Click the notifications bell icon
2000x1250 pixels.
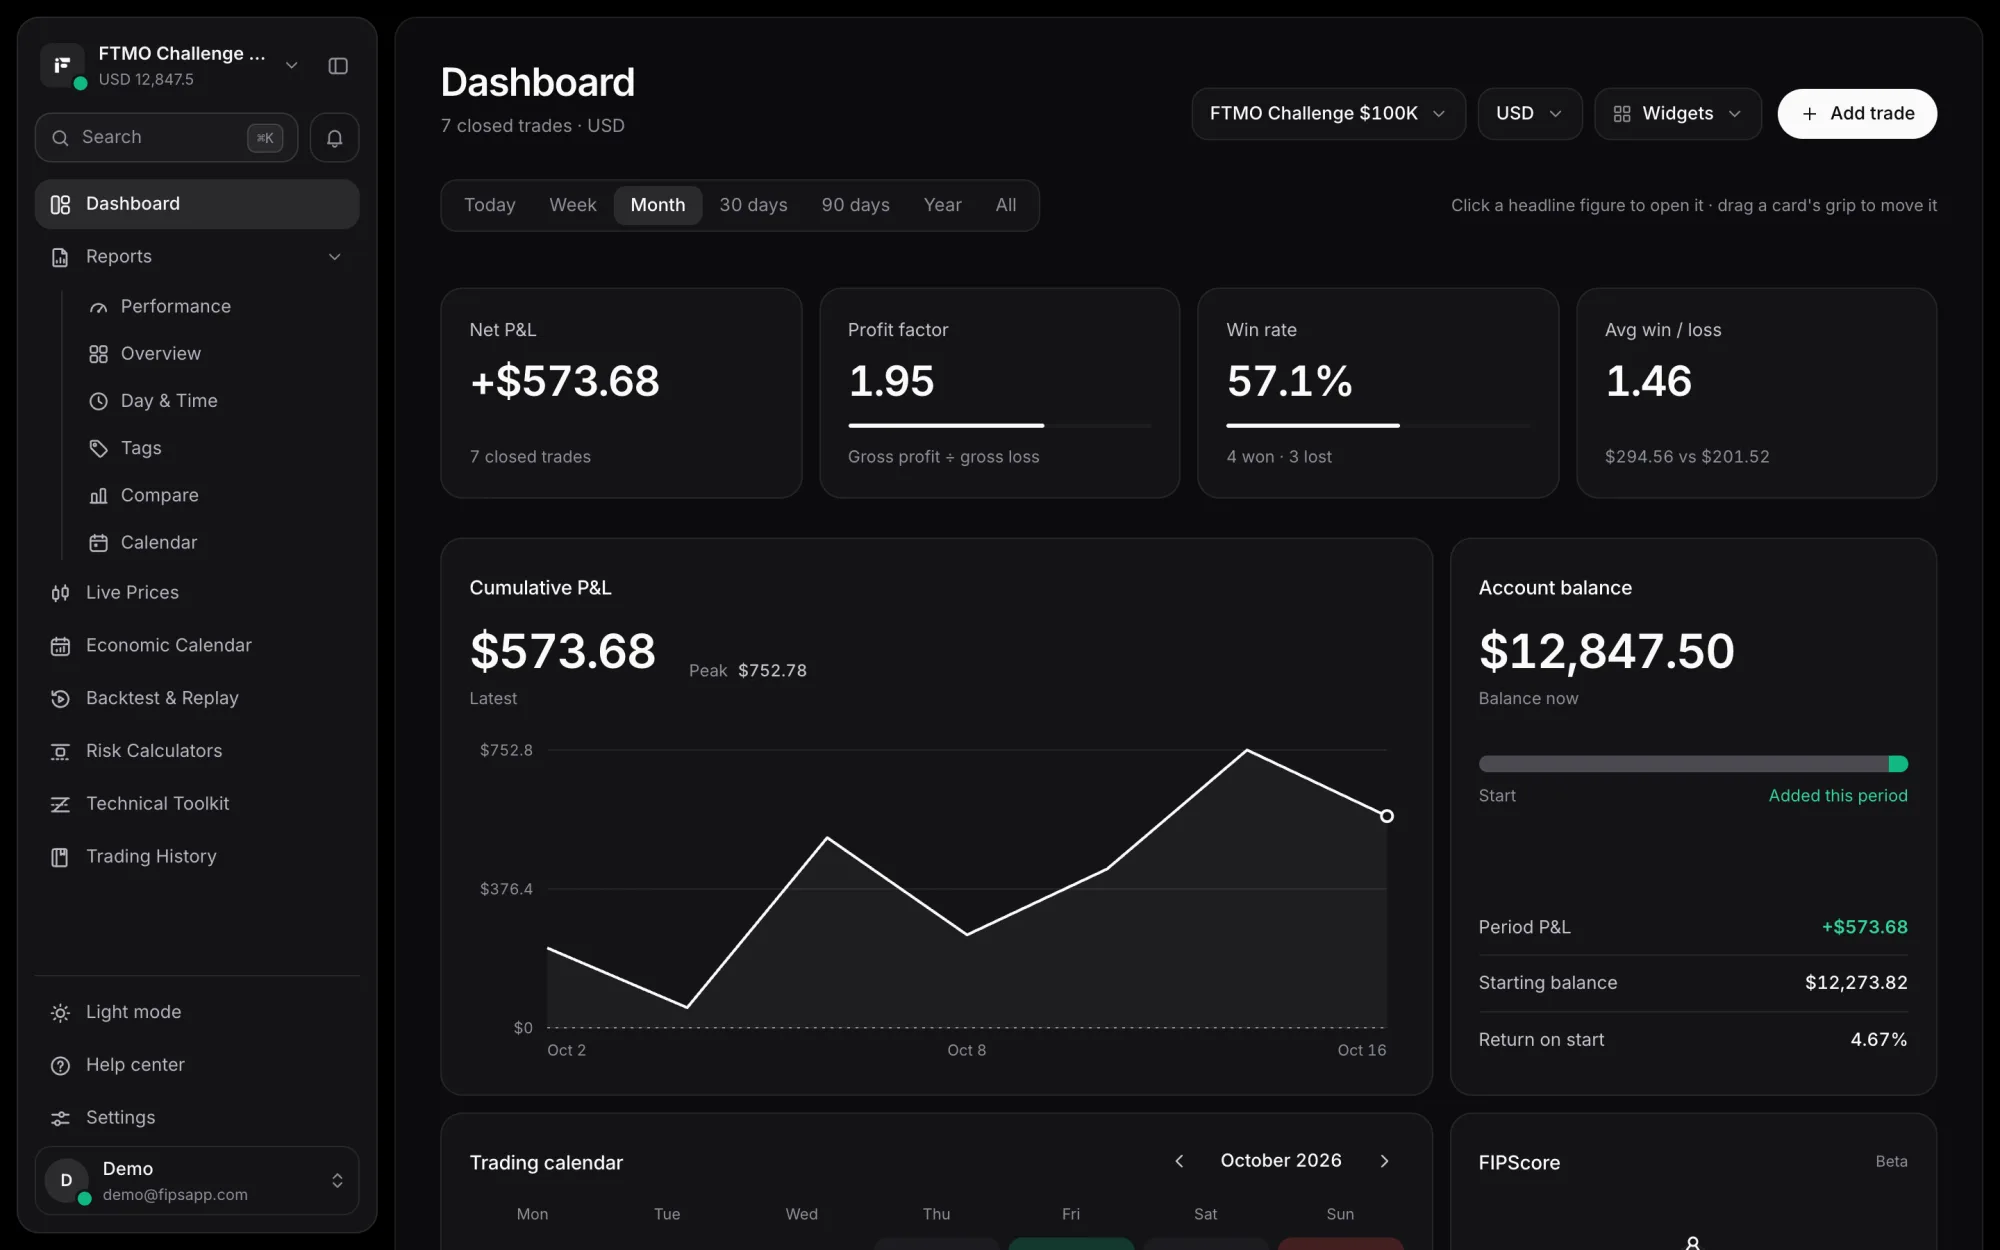pyautogui.click(x=334, y=138)
